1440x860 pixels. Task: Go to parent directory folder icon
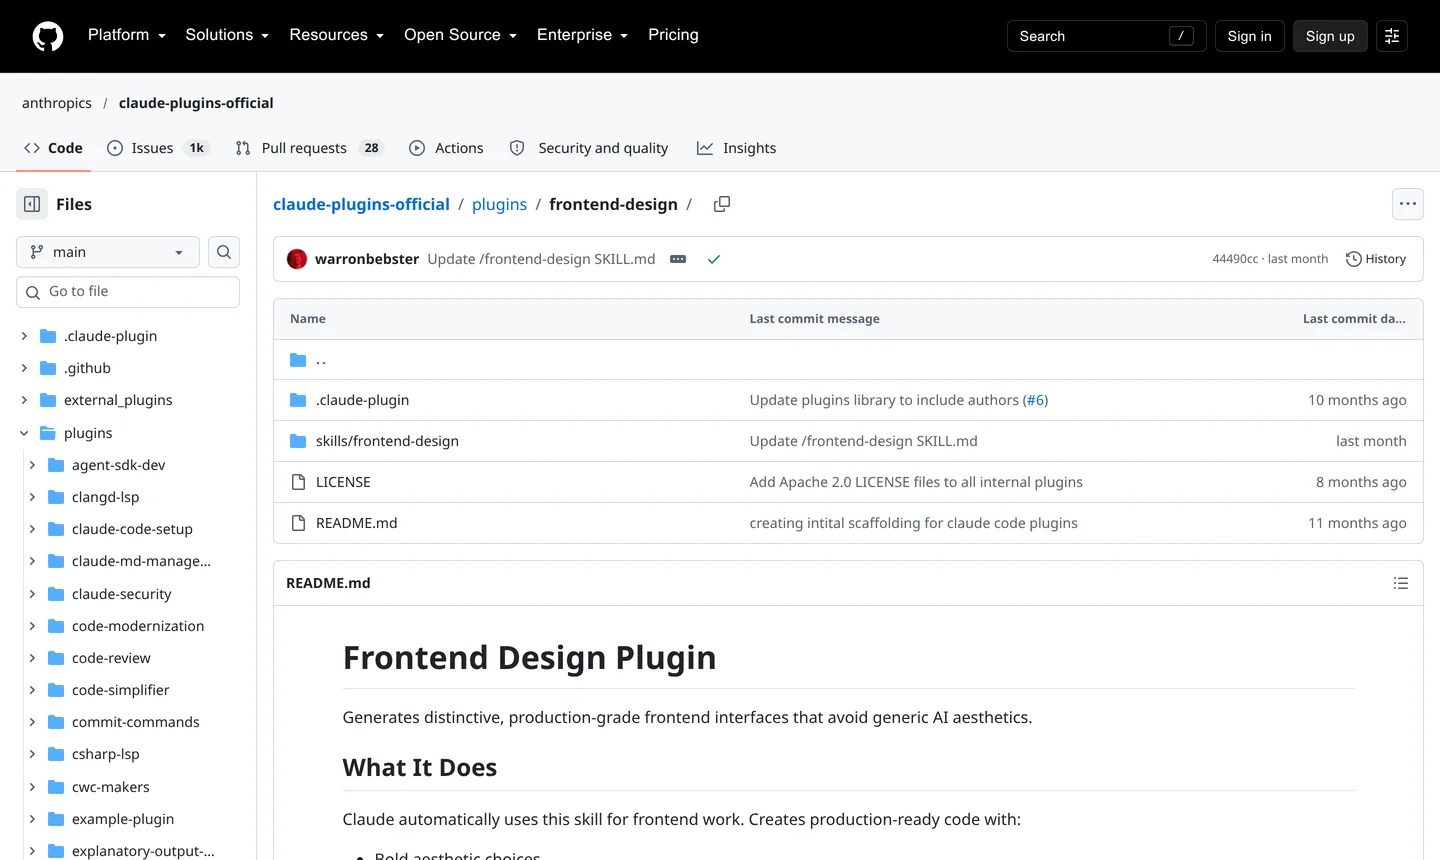pyautogui.click(x=298, y=360)
